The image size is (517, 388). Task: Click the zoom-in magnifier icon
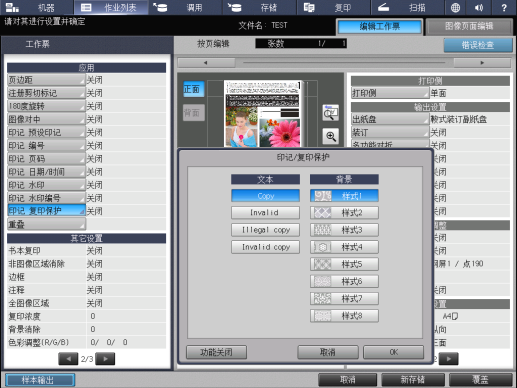(331, 136)
